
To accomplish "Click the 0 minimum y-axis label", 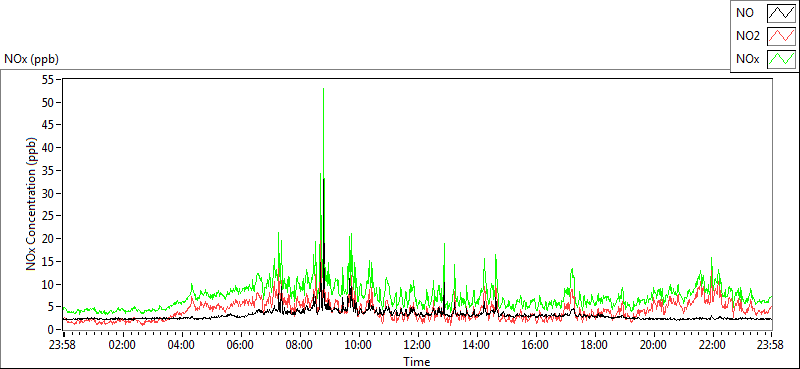I will tap(52, 329).
